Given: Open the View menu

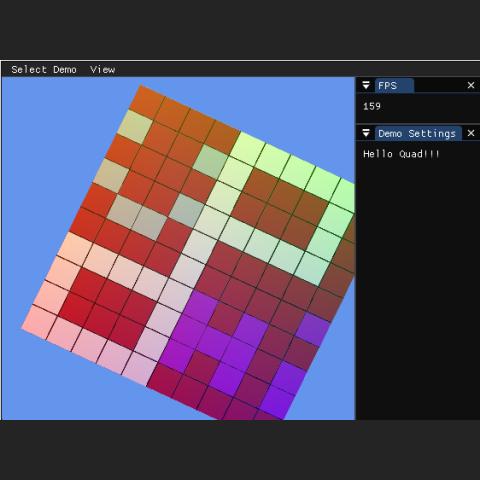Looking at the screenshot, I should click(x=102, y=69).
